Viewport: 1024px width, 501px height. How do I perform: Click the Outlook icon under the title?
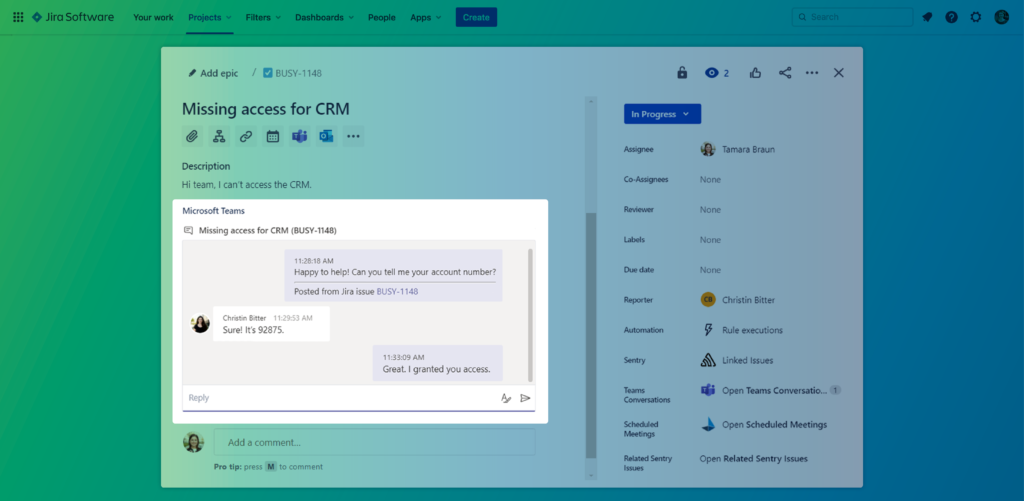pos(327,137)
